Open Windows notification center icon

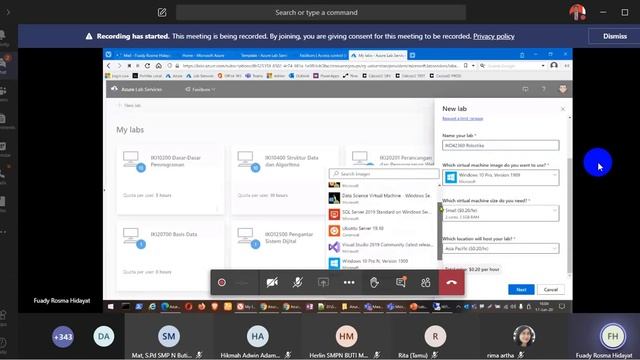(562, 307)
